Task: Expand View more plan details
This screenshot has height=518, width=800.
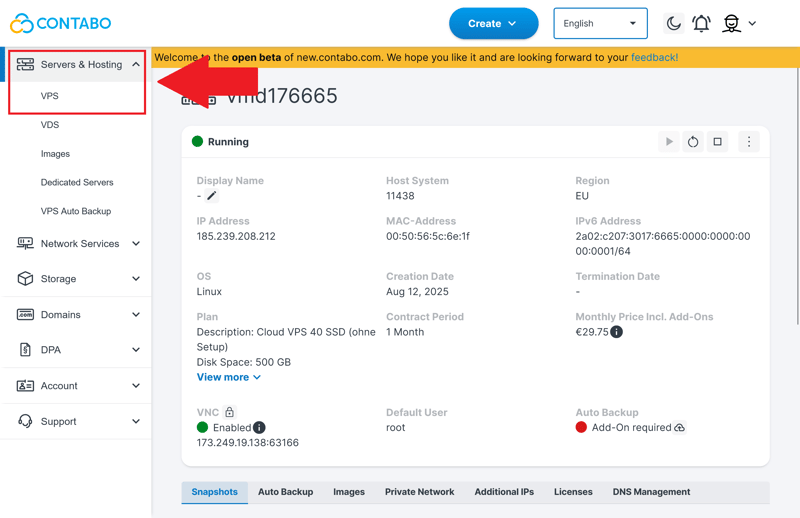Action: point(228,377)
